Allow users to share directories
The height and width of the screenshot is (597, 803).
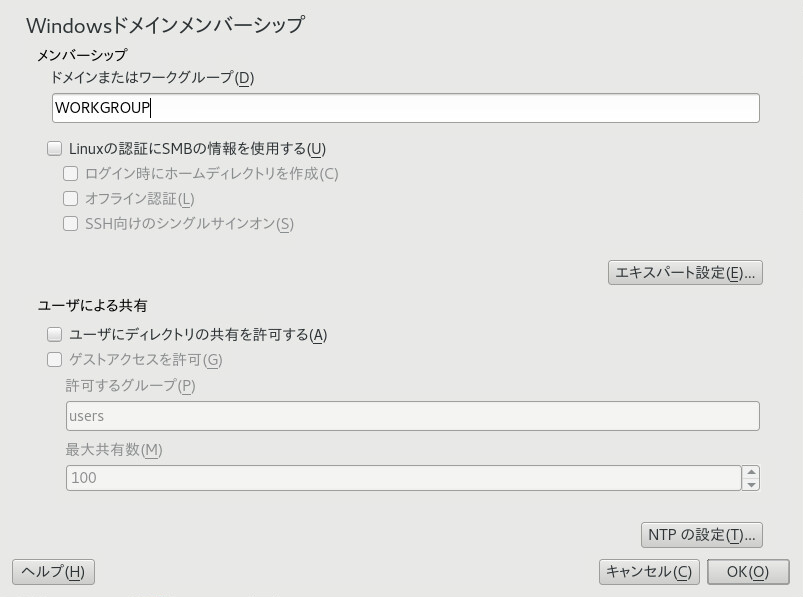click(55, 335)
